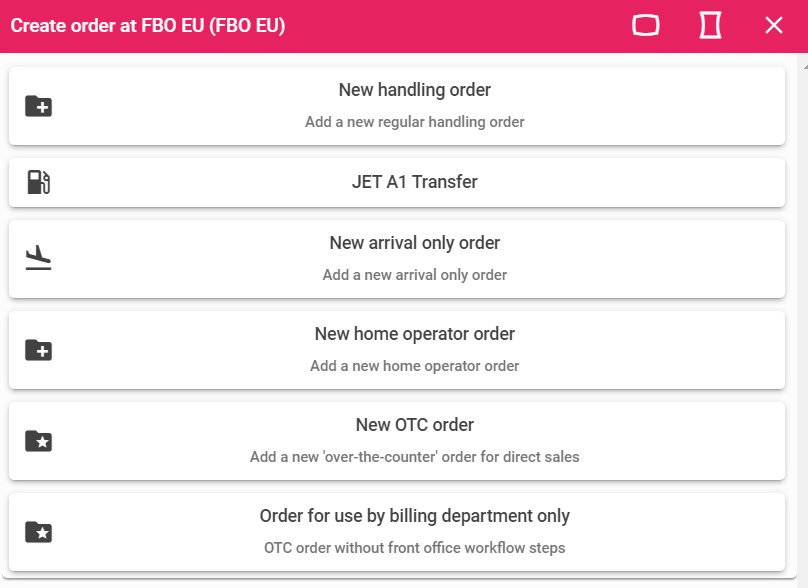Click the folder-plus icon for handling order
The height and width of the screenshot is (588, 808).
39,106
